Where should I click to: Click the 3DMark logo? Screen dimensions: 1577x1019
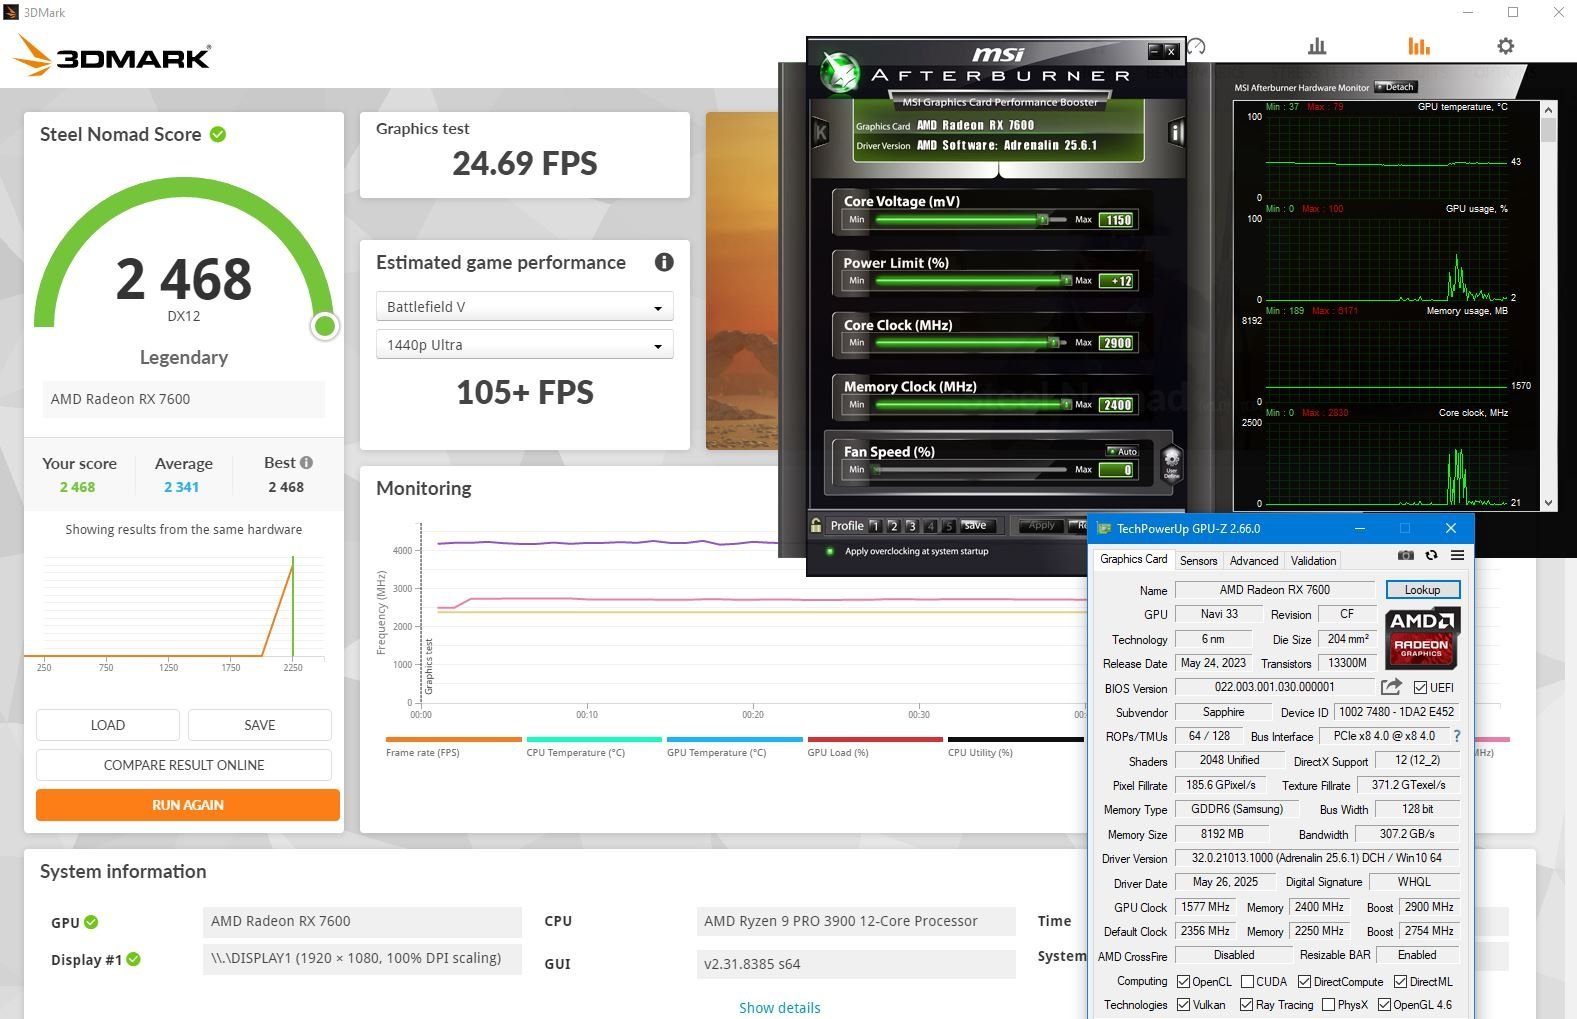[x=112, y=56]
